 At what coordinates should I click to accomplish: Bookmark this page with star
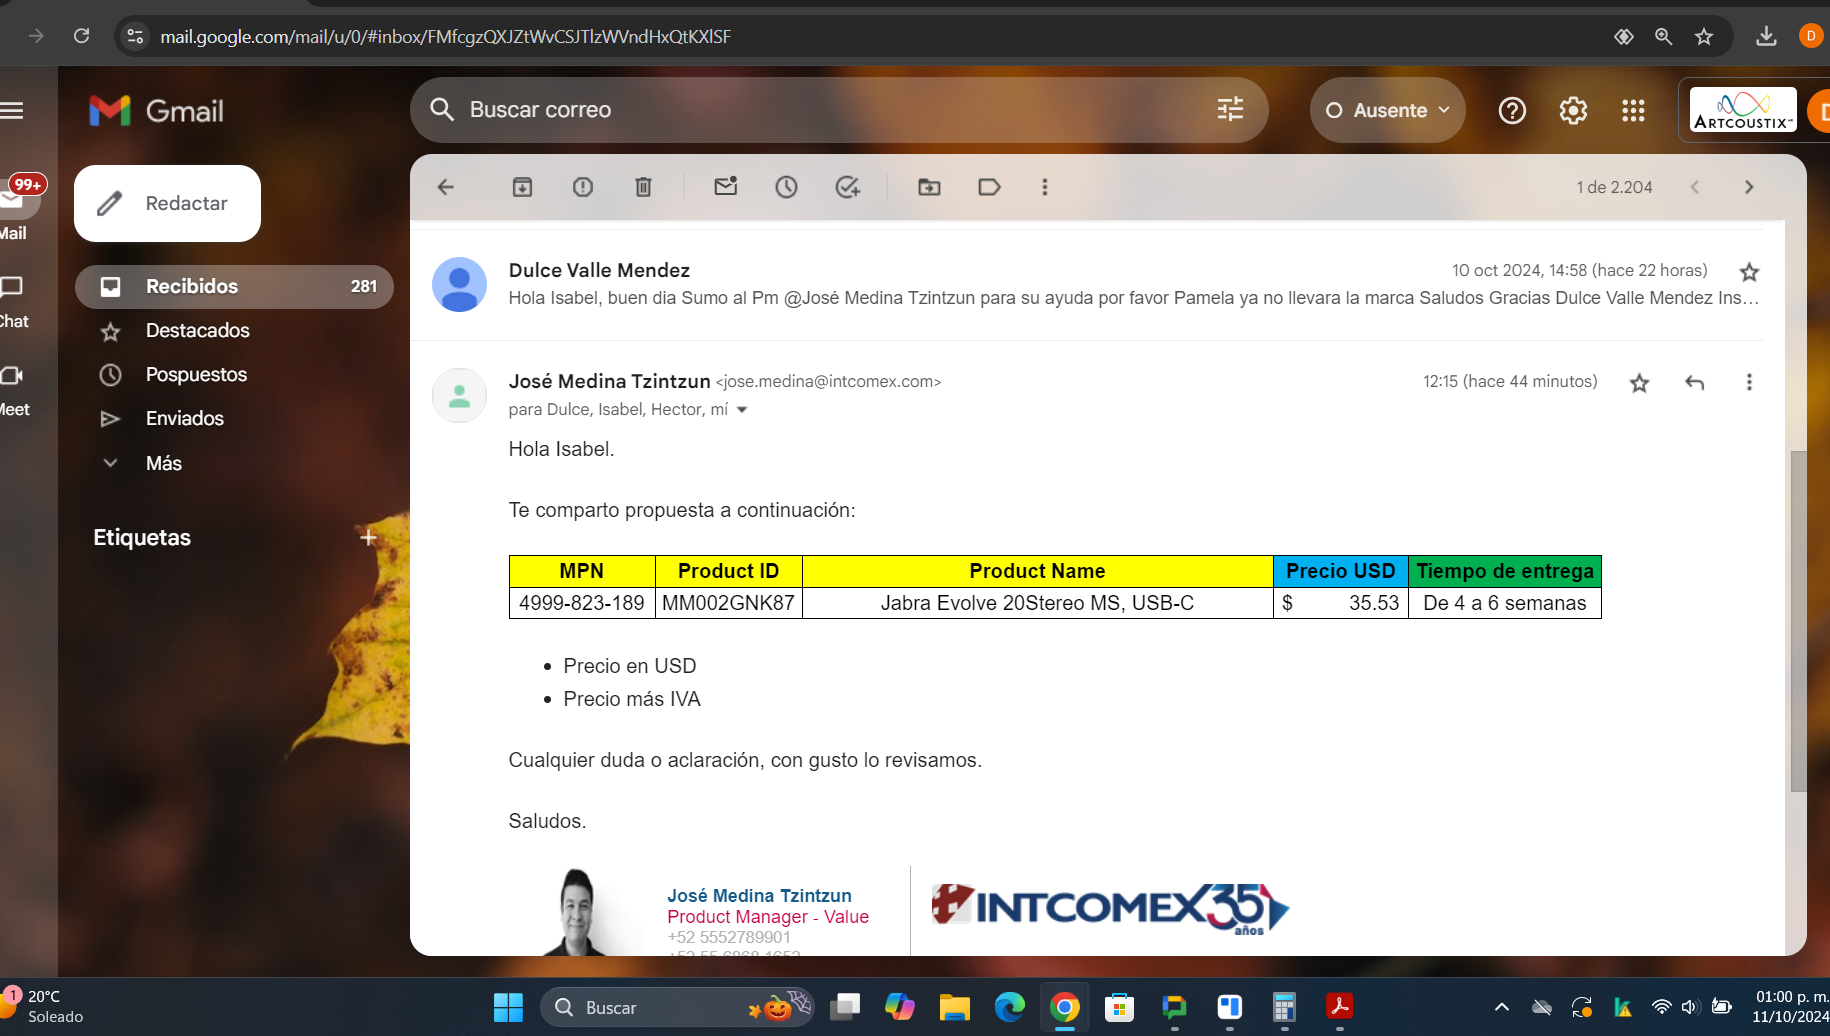click(1704, 37)
